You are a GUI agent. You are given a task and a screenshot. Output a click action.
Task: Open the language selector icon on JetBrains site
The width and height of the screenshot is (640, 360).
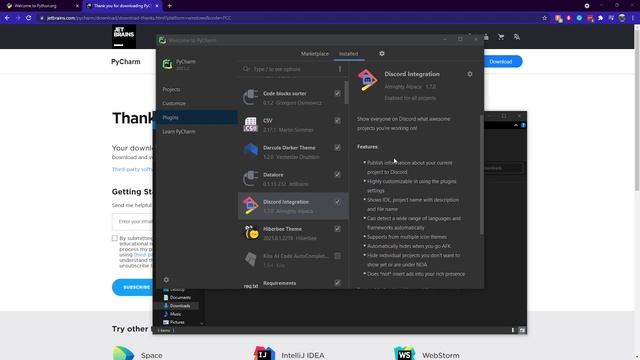click(x=516, y=37)
